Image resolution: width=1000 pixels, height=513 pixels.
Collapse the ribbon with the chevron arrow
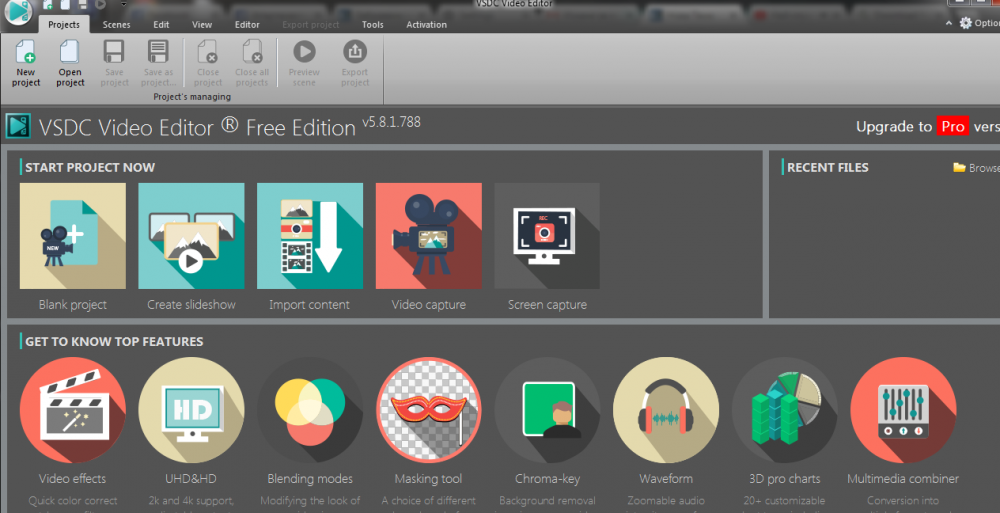pyautogui.click(x=949, y=23)
